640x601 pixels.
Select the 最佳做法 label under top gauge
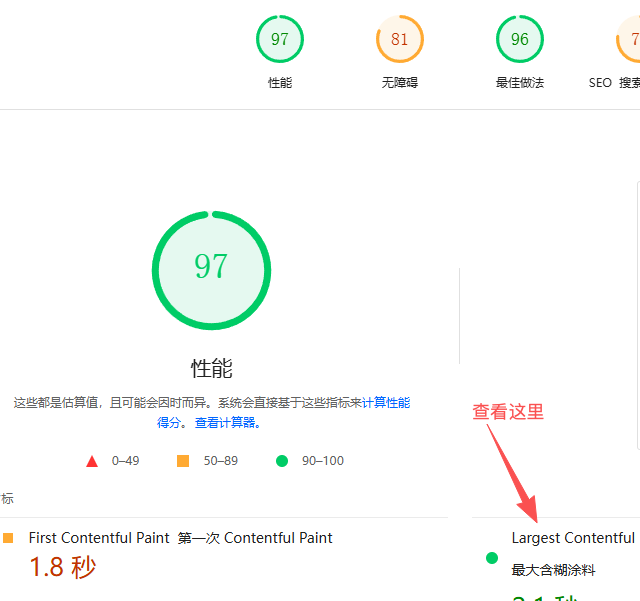click(x=520, y=83)
